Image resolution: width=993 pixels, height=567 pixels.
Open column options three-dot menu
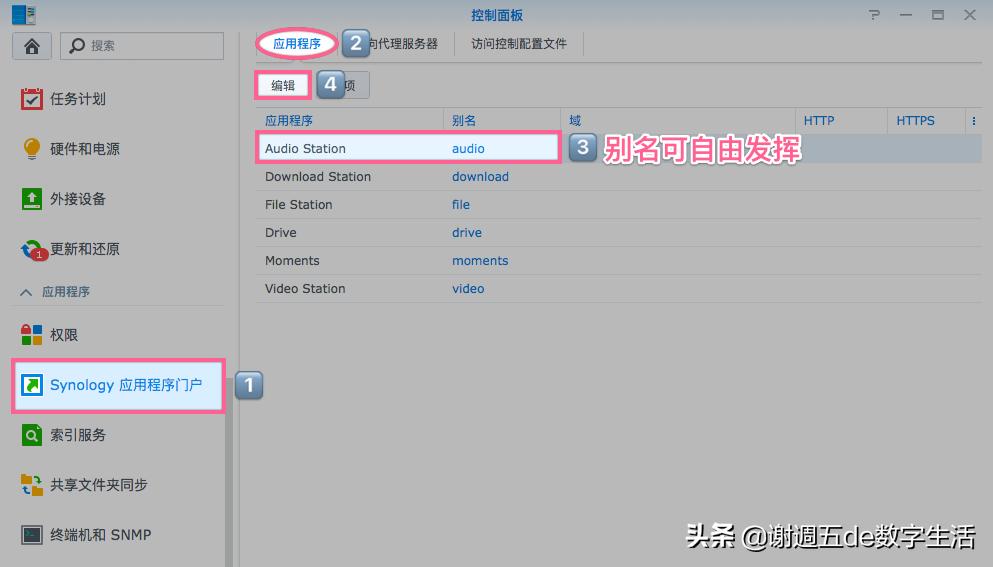tap(973, 120)
